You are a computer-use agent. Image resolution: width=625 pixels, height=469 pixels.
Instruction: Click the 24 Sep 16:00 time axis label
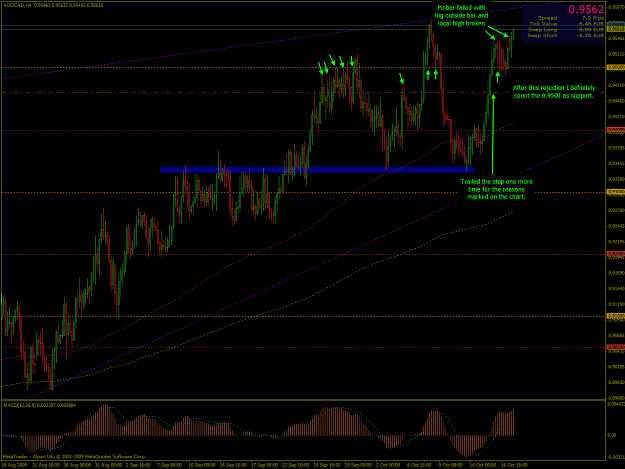(x=327, y=465)
